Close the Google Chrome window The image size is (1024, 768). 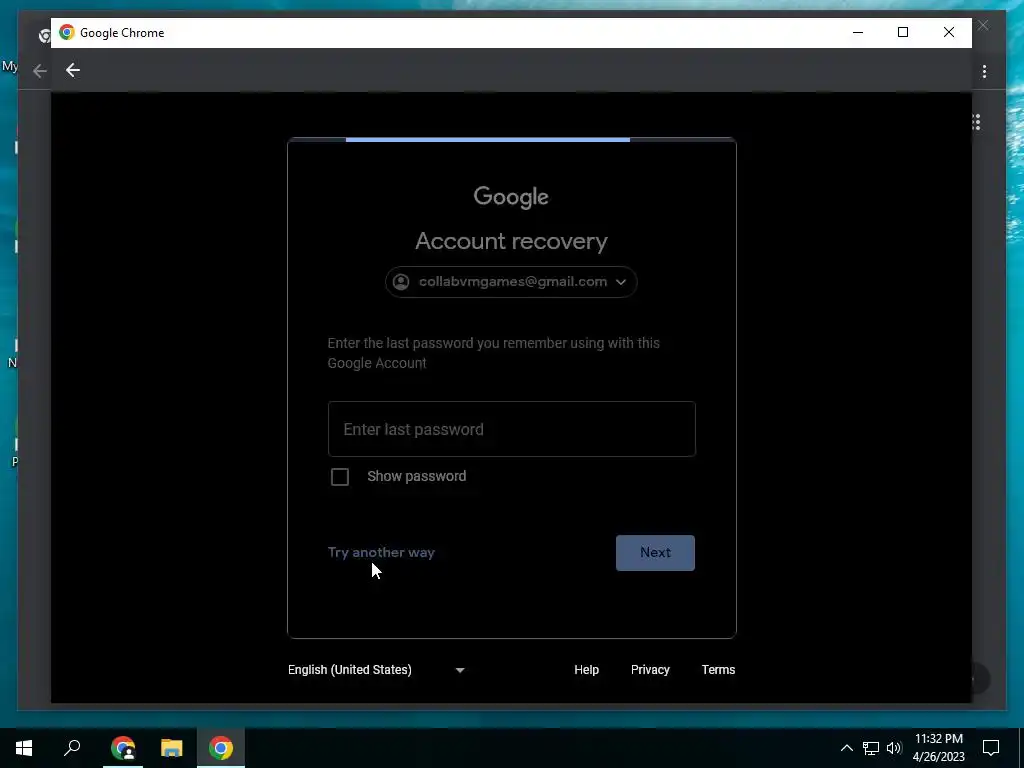pos(949,33)
